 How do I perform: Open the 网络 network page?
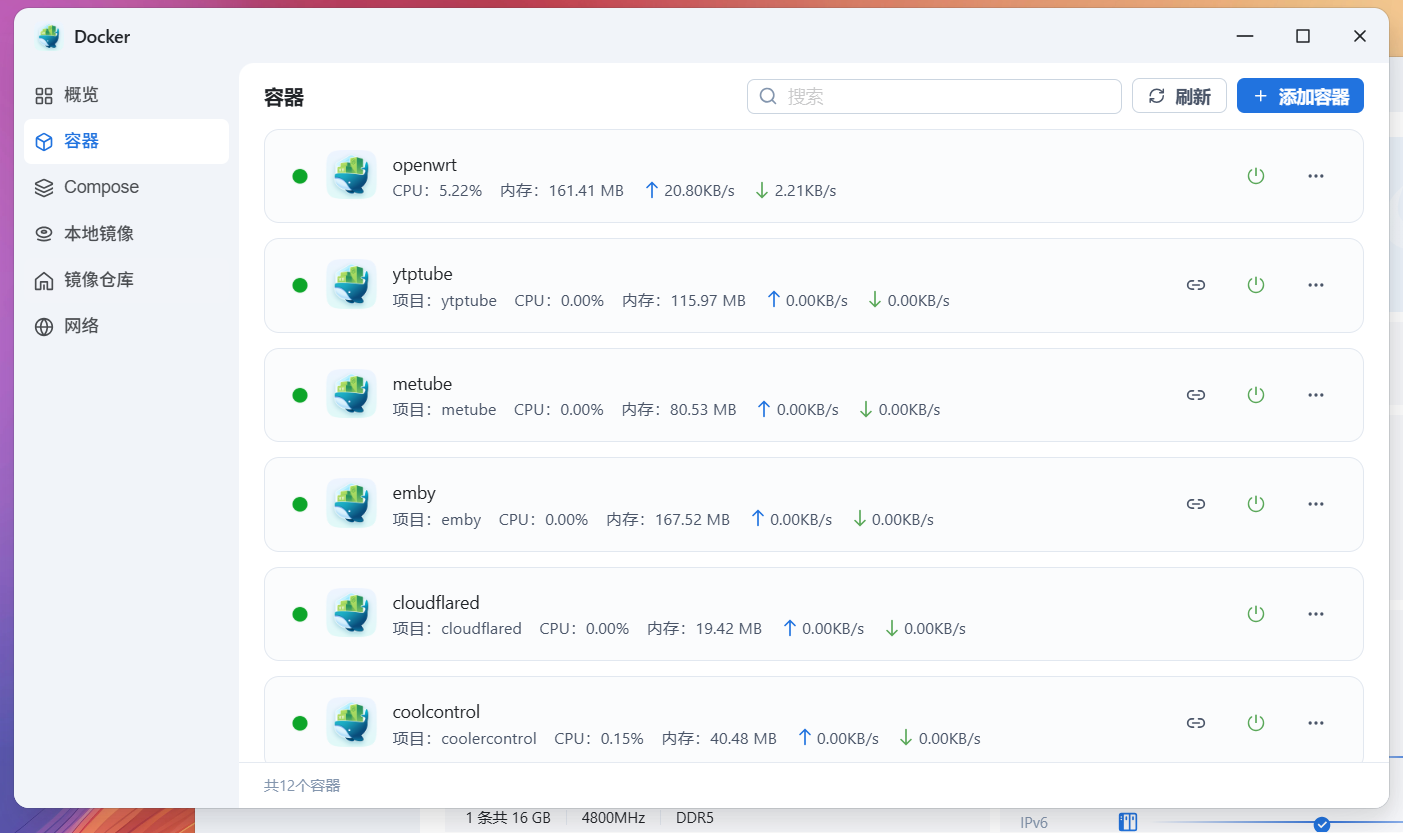[x=126, y=326]
